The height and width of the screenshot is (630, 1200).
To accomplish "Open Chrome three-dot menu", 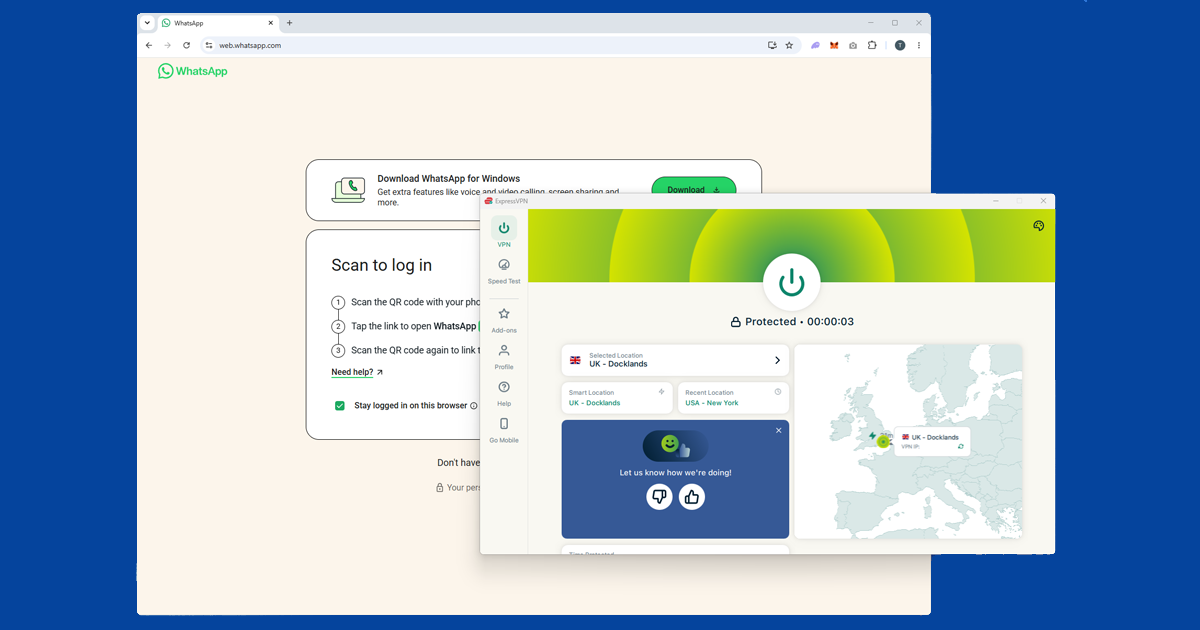I will coord(919,45).
